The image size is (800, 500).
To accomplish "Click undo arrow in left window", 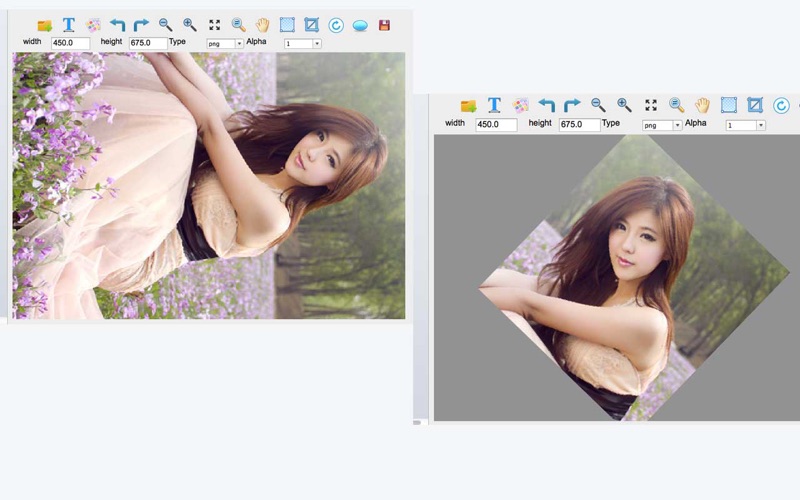I will tap(117, 24).
